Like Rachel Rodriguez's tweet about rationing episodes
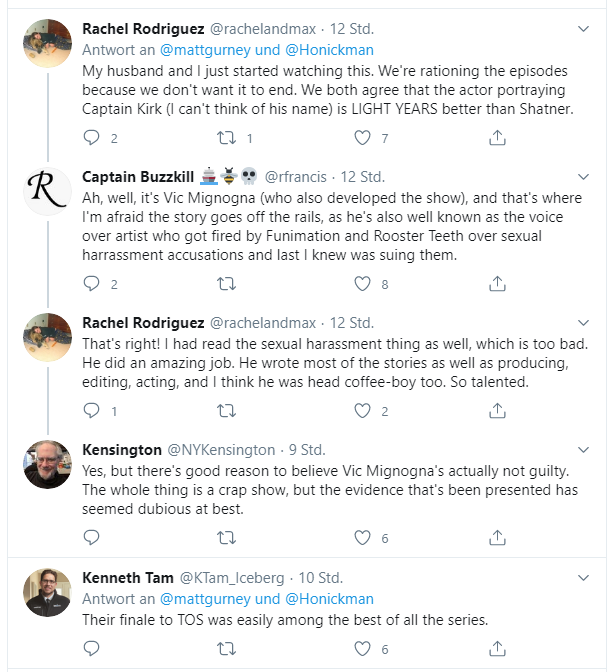Viewport: 616px width, 672px height. click(x=362, y=138)
